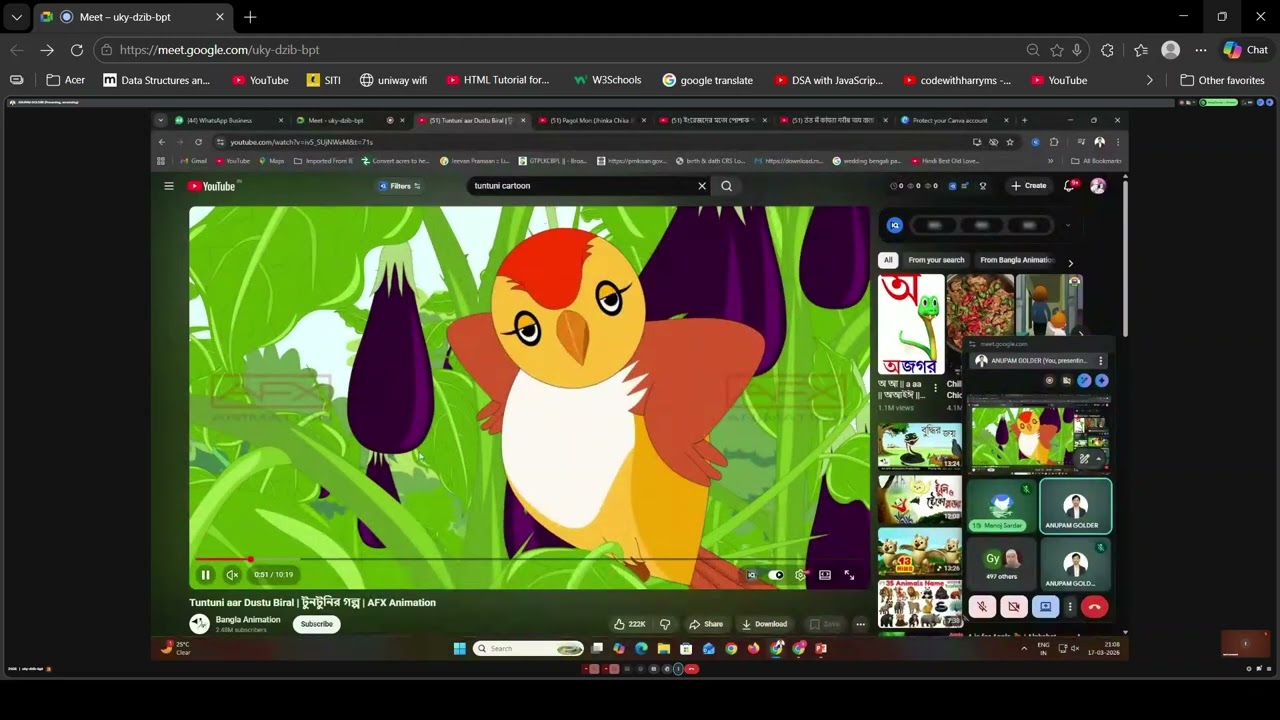Enter fullscreen on the YouTube player
Screen dimensions: 1280x720
(849, 575)
